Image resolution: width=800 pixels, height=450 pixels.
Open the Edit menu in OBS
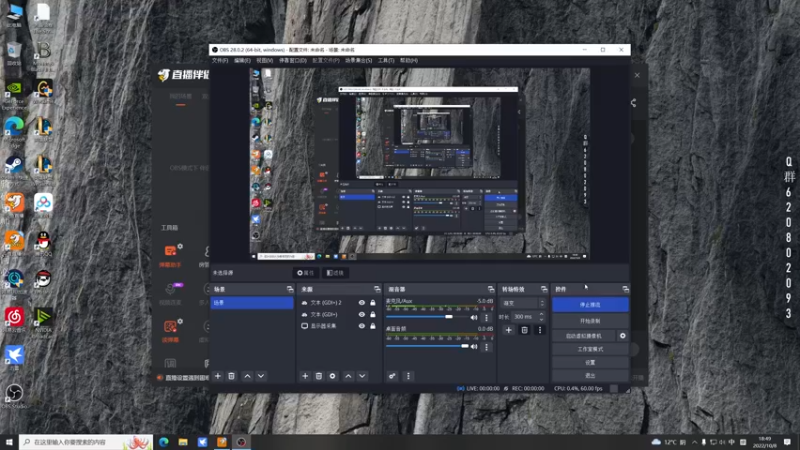tap(242, 60)
